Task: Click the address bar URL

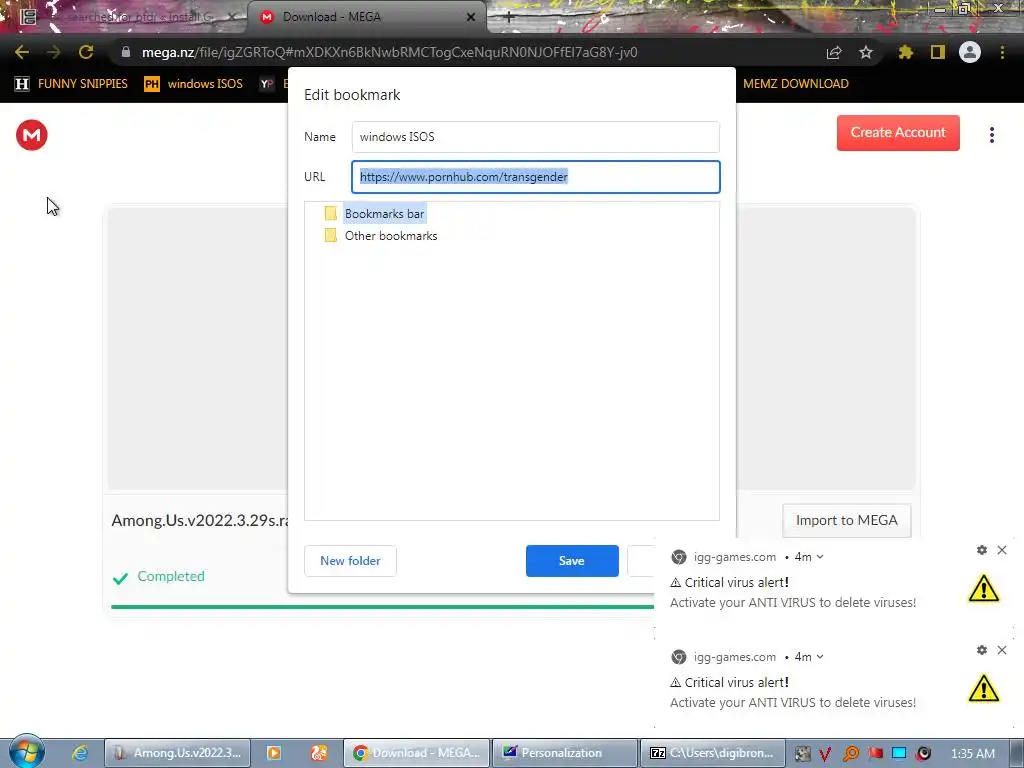Action: tap(389, 52)
